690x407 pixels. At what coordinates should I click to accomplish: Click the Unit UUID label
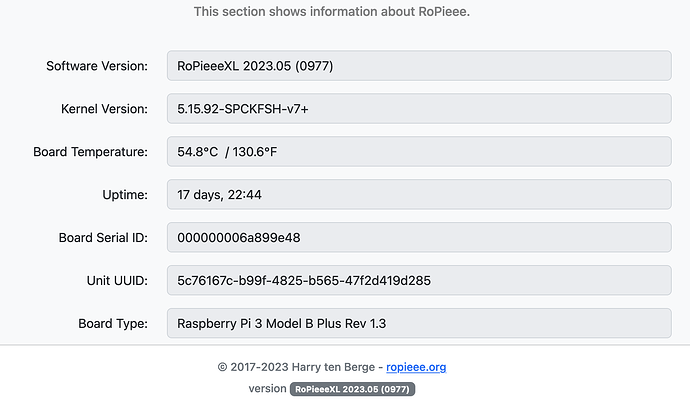pyautogui.click(x=115, y=281)
